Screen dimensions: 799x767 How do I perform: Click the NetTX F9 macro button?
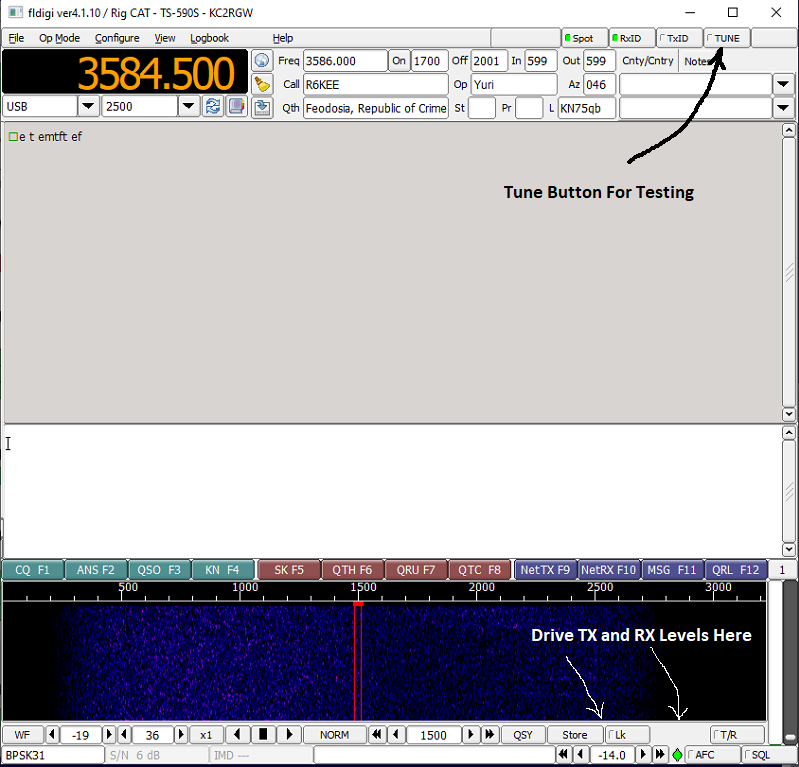[545, 570]
